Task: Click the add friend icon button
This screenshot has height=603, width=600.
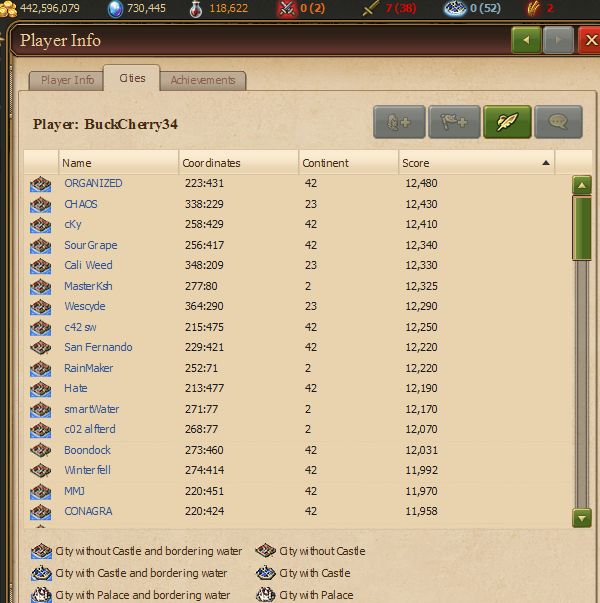Action: click(x=399, y=122)
